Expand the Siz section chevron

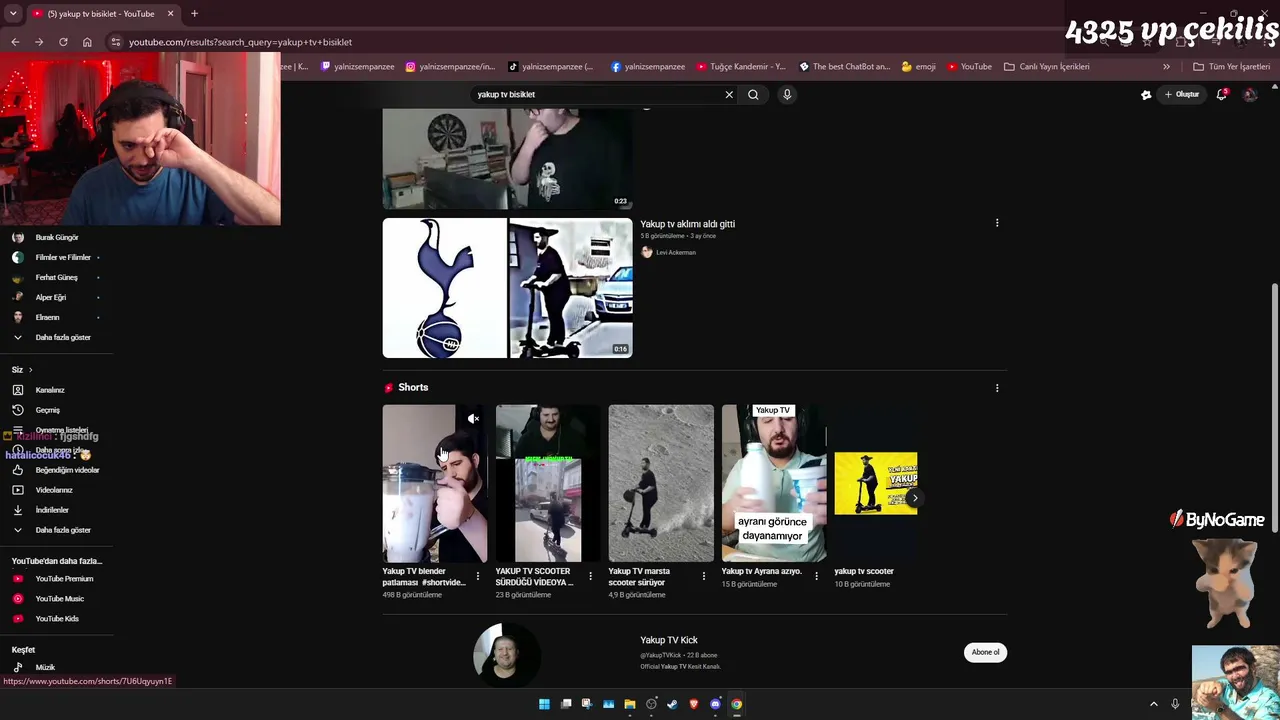[x=30, y=370]
